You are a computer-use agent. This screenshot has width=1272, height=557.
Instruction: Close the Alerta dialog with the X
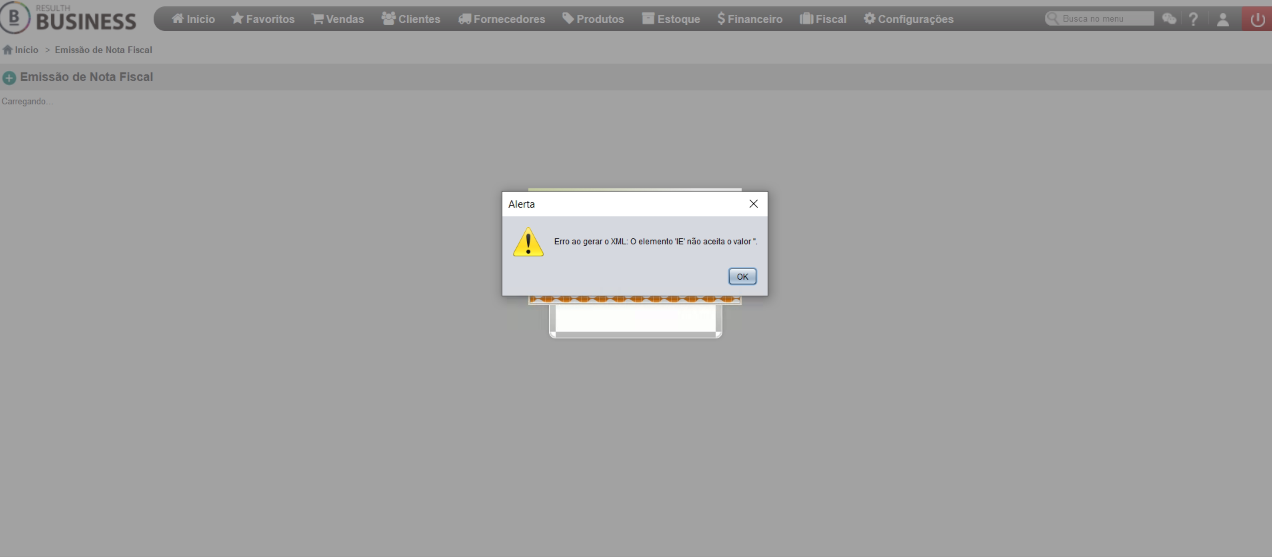[753, 203]
